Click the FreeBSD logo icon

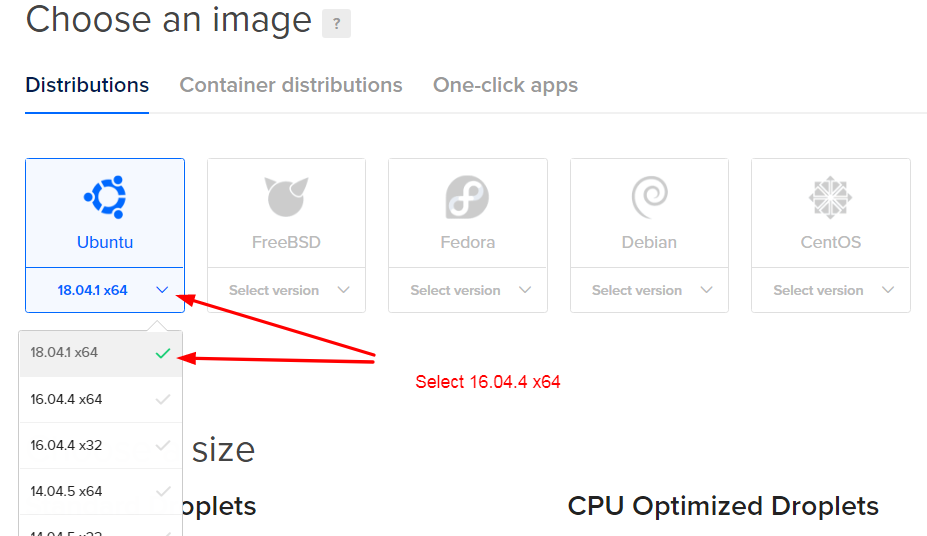click(x=286, y=197)
